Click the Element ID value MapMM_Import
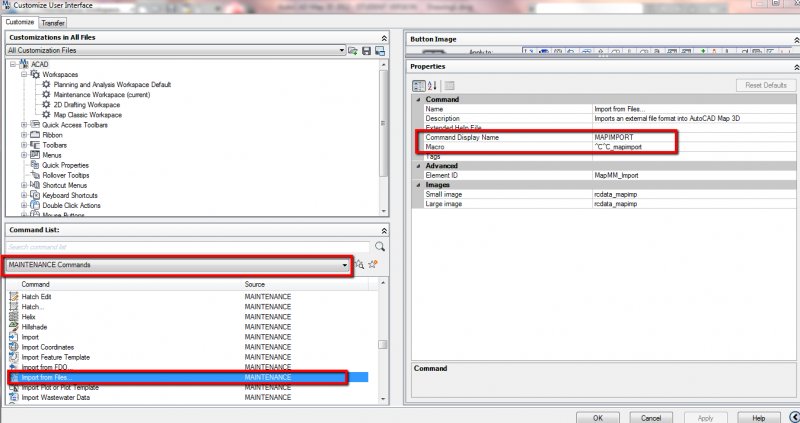 pyautogui.click(x=616, y=175)
